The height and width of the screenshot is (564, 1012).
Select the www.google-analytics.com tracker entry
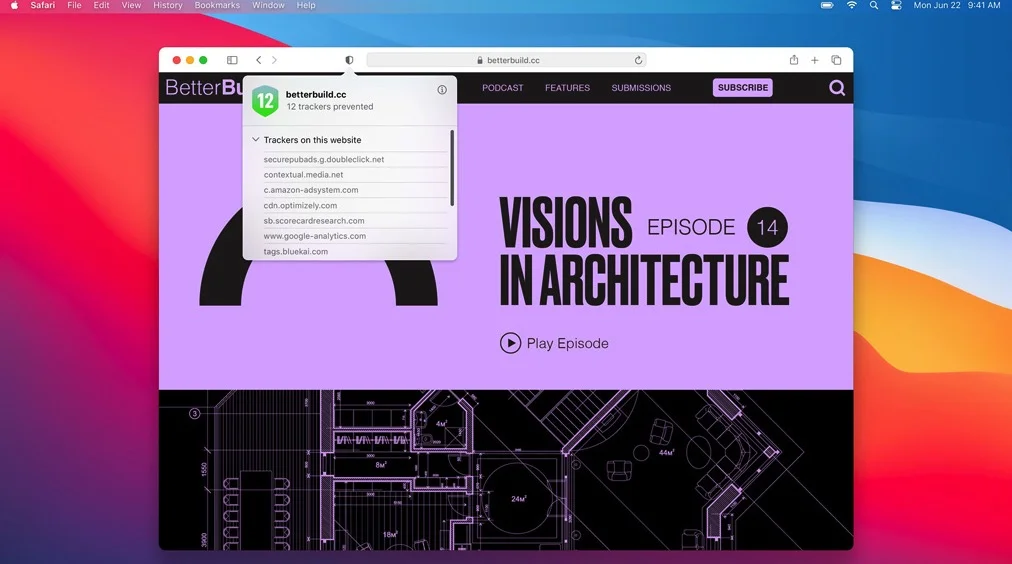click(315, 236)
